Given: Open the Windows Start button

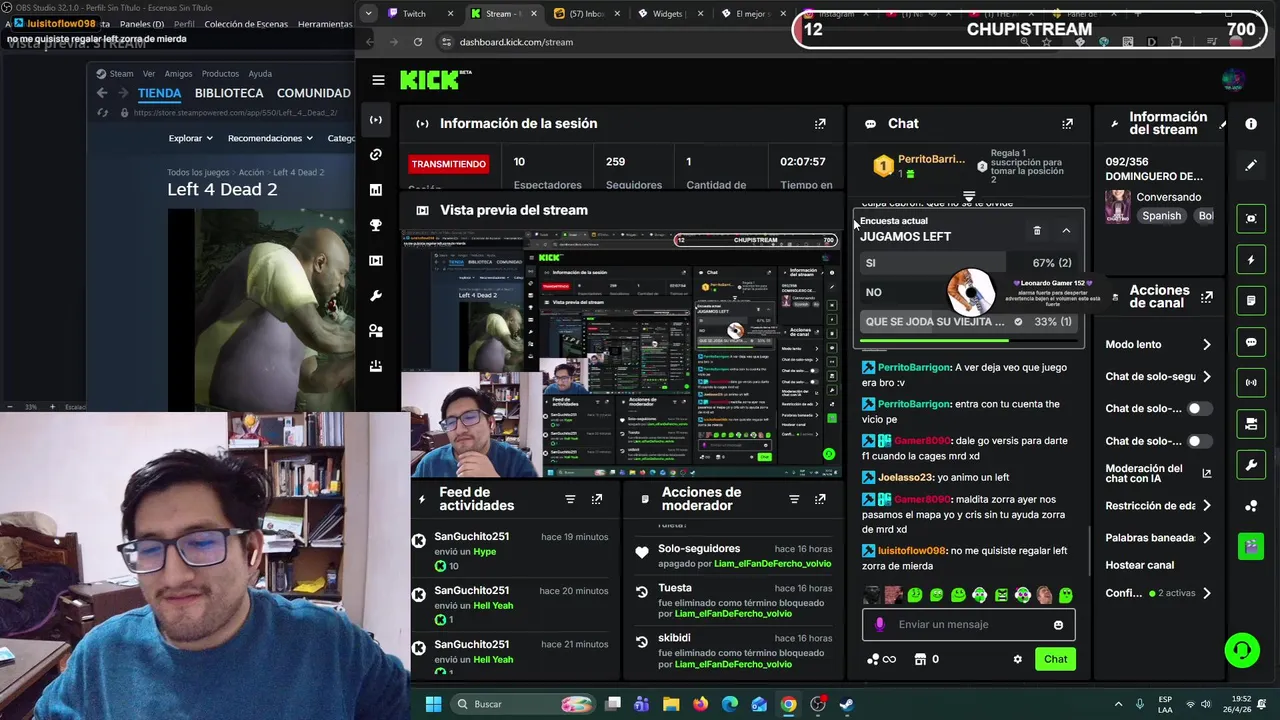Looking at the screenshot, I should point(433,704).
